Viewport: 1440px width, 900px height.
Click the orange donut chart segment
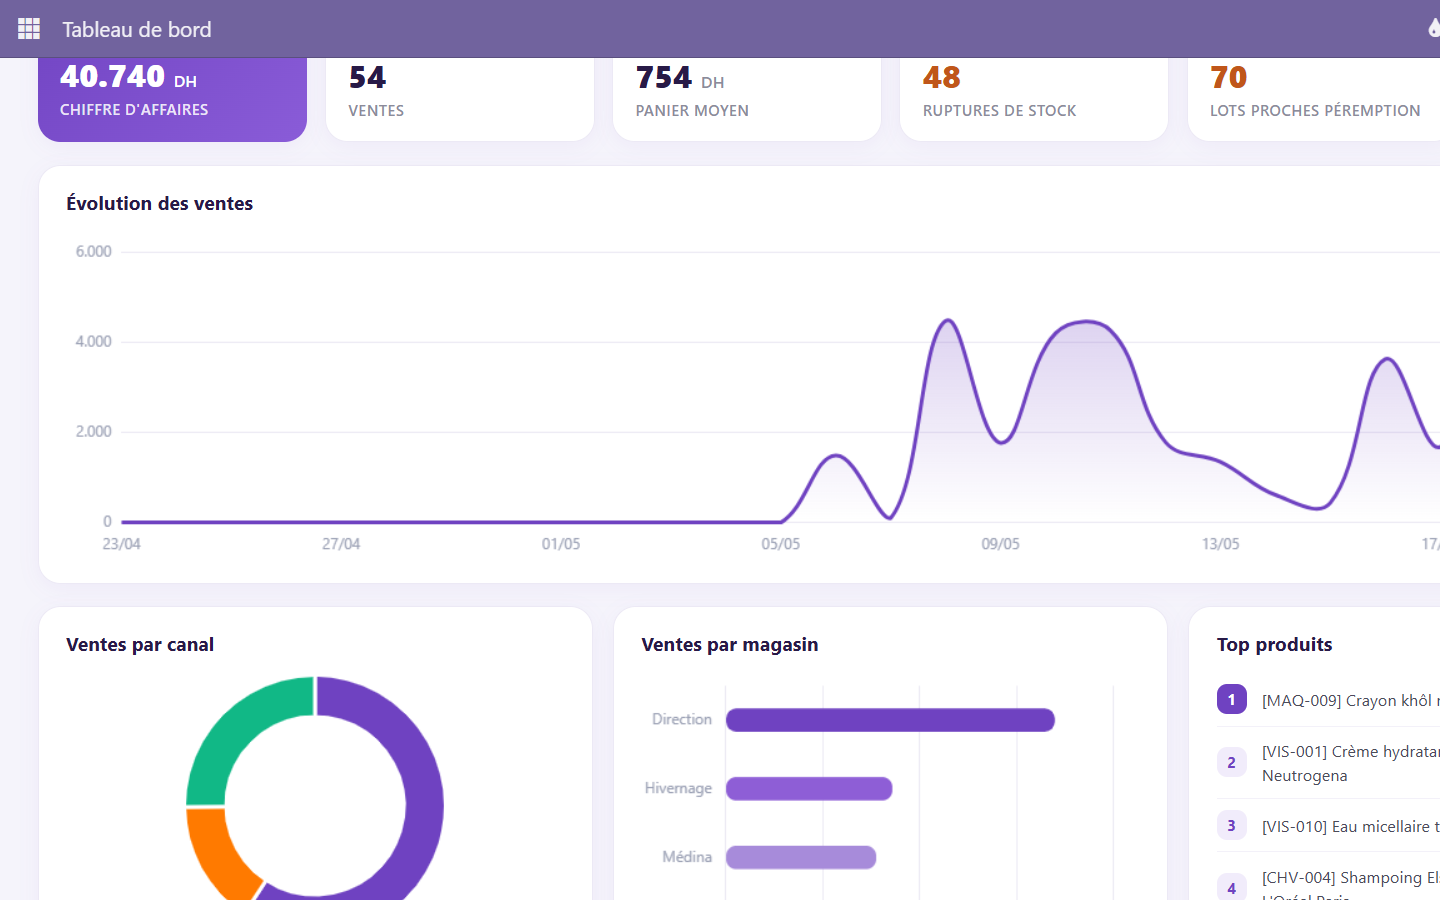tap(218, 852)
